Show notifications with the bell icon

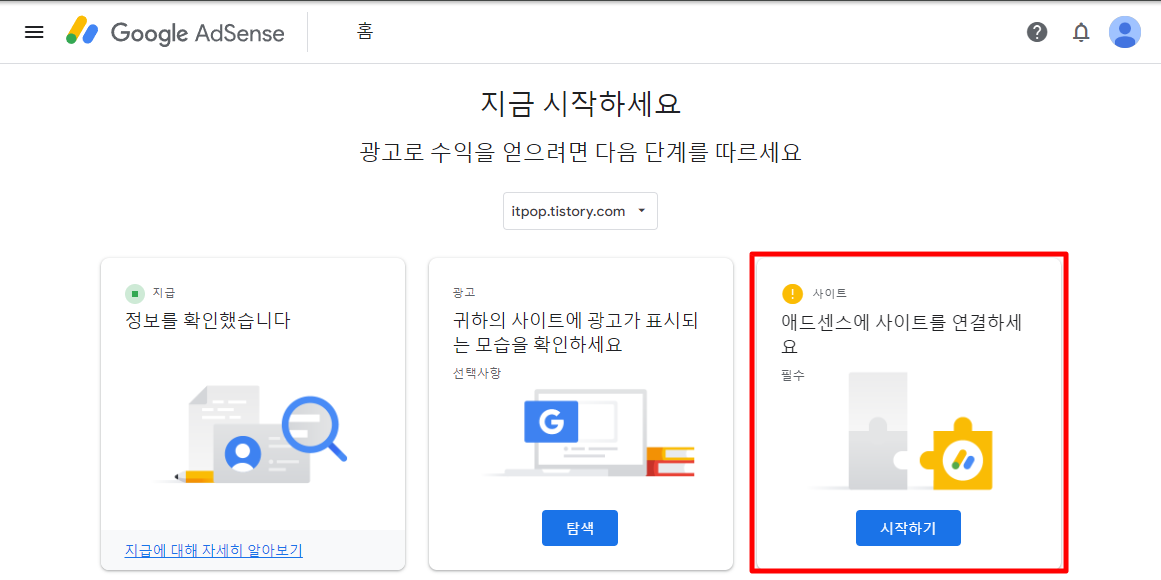(x=1081, y=32)
